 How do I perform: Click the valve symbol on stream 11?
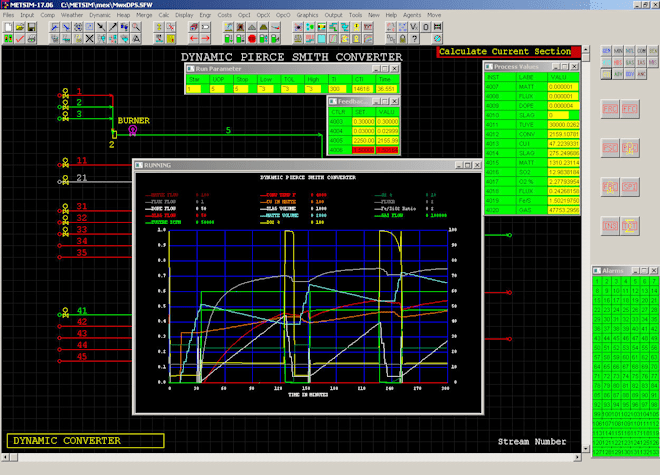pos(65,163)
